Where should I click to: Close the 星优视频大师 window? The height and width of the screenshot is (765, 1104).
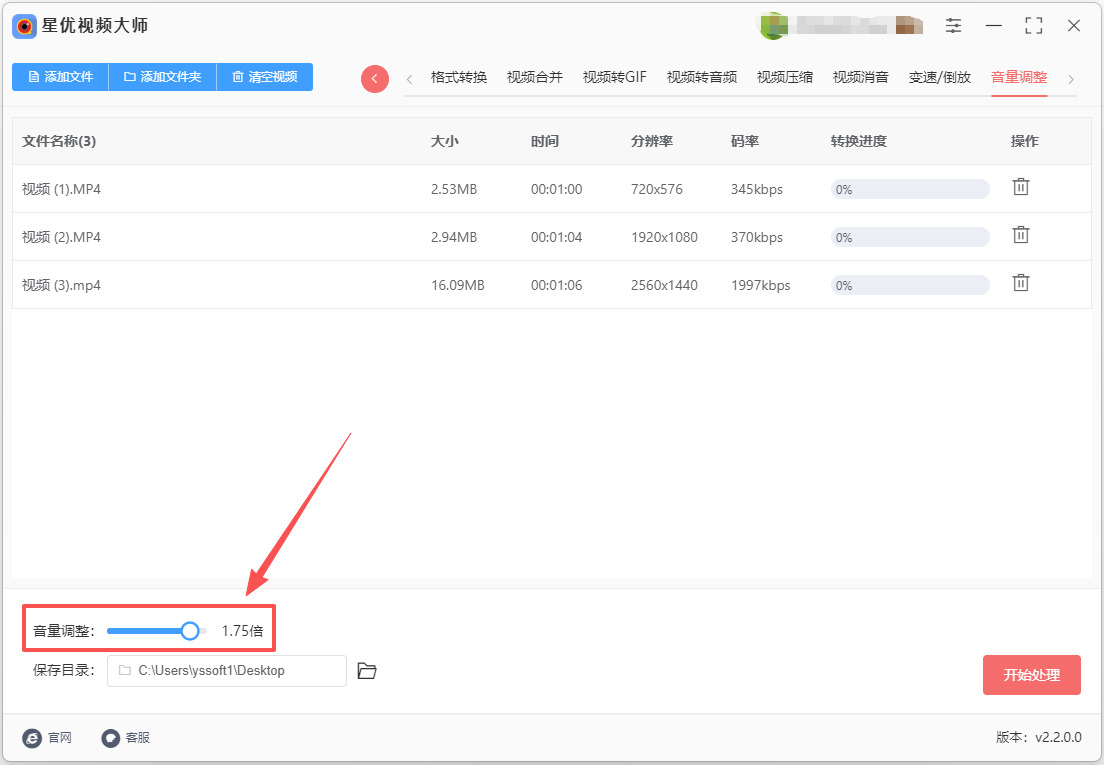(x=1074, y=26)
